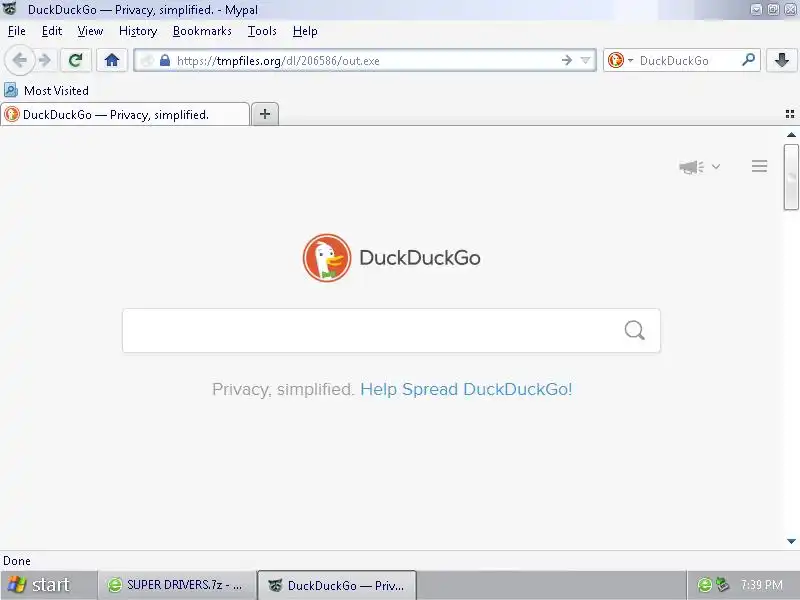Follow the Help Spread DuckDuckGo! link

pyautogui.click(x=466, y=389)
